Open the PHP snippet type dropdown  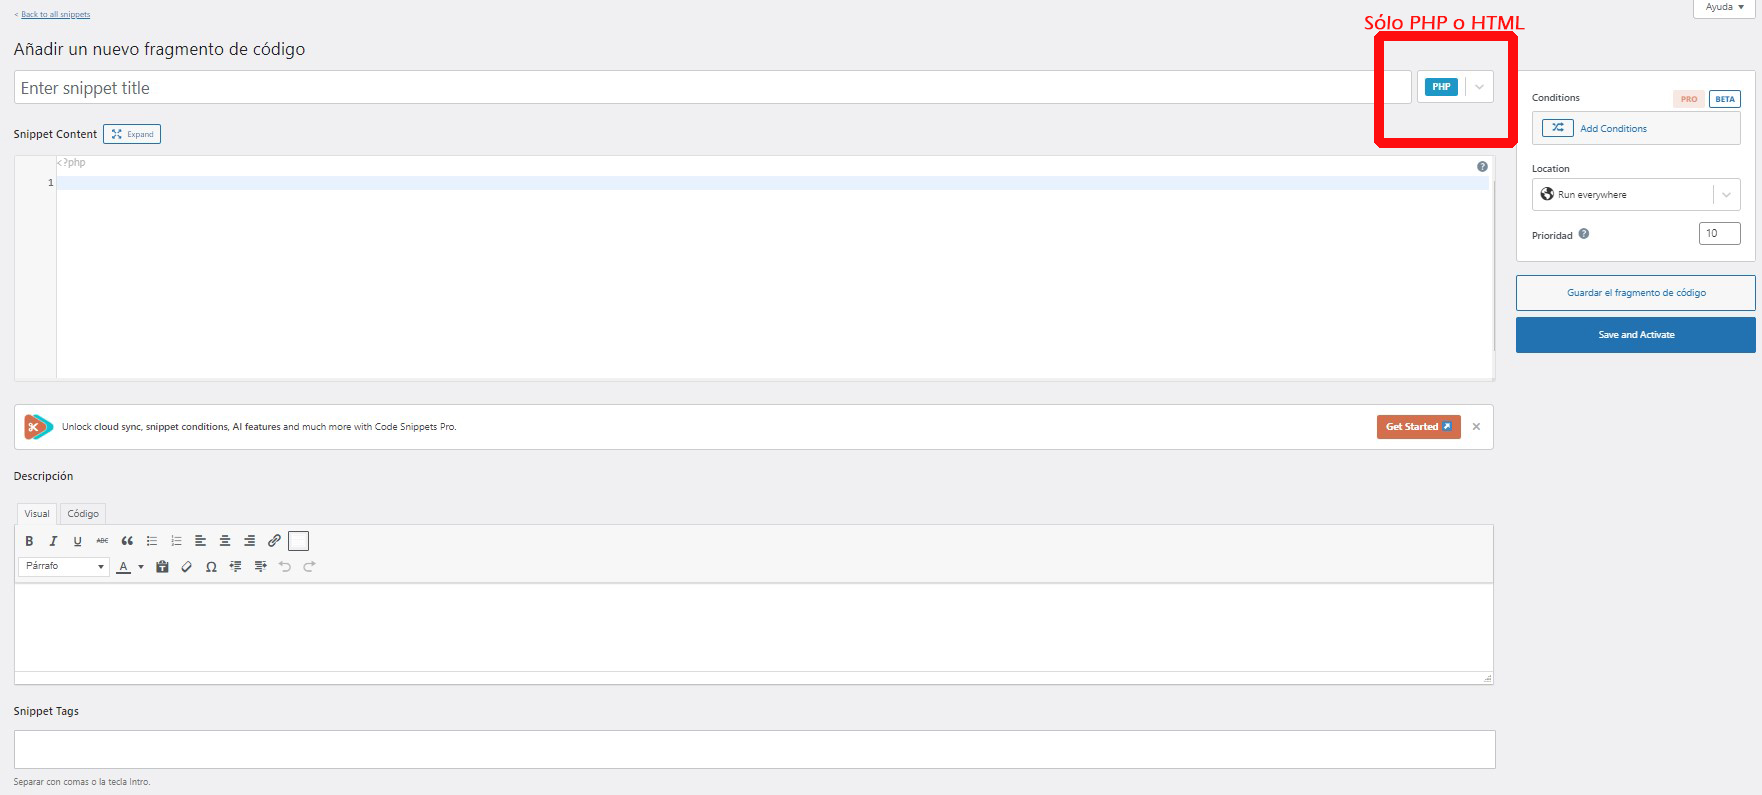point(1479,87)
